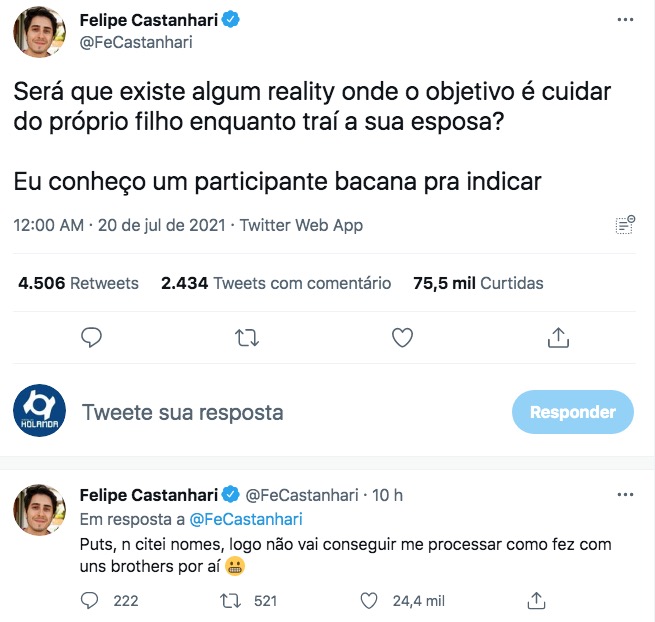View the 4.506 Retweets list

78,283
